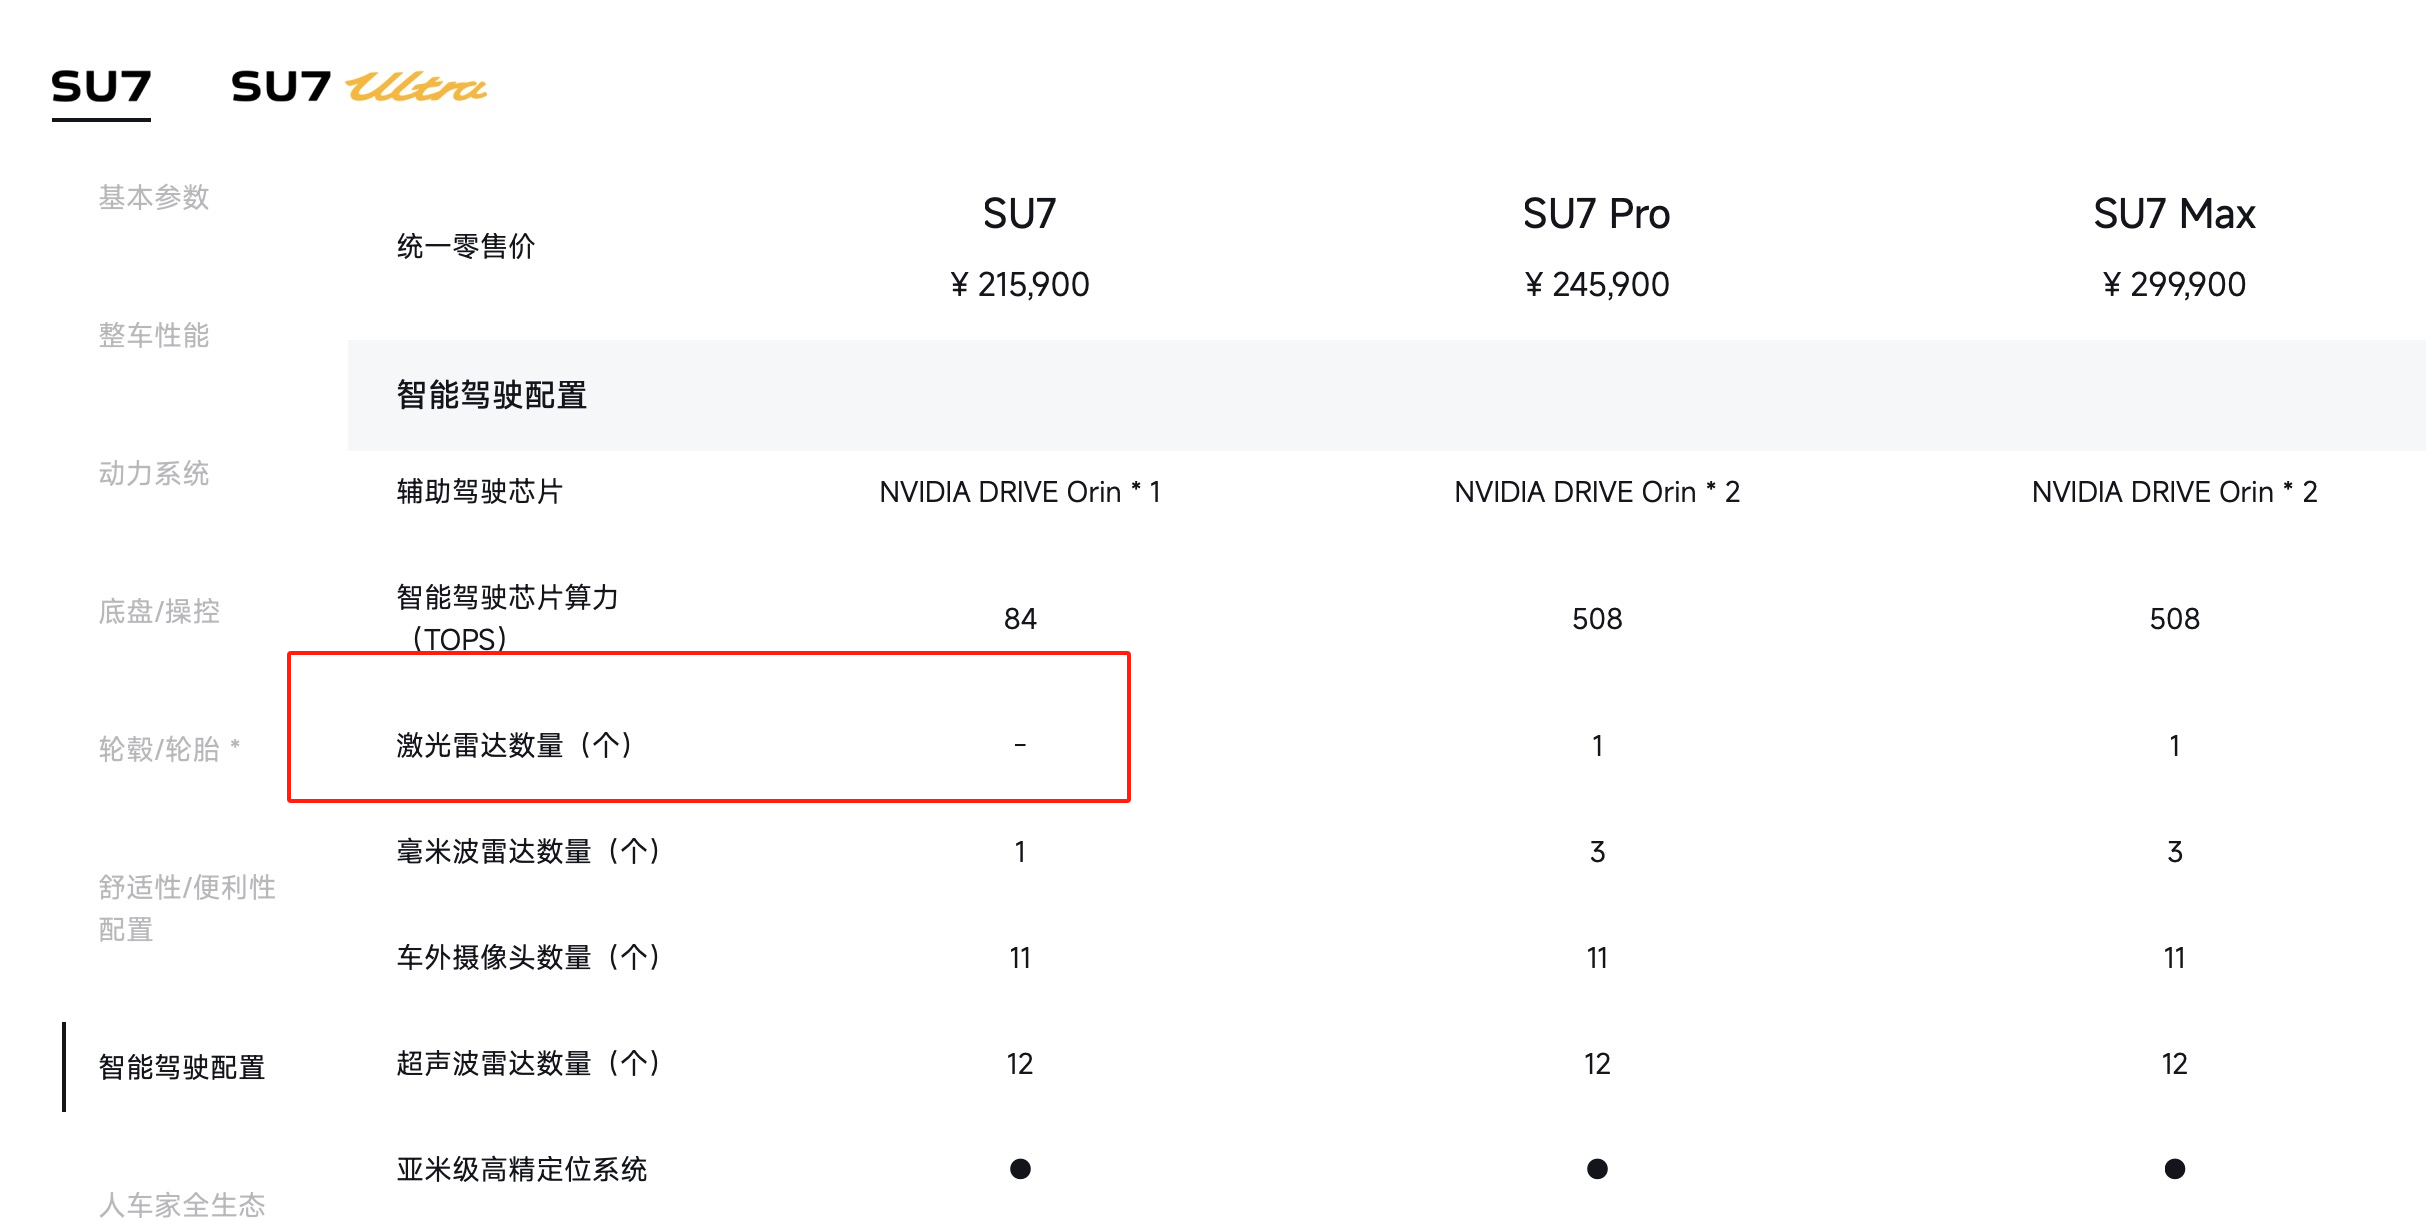The image size is (2426, 1220).
Task: Open 底盘/操控 sidebar section
Action: (159, 611)
